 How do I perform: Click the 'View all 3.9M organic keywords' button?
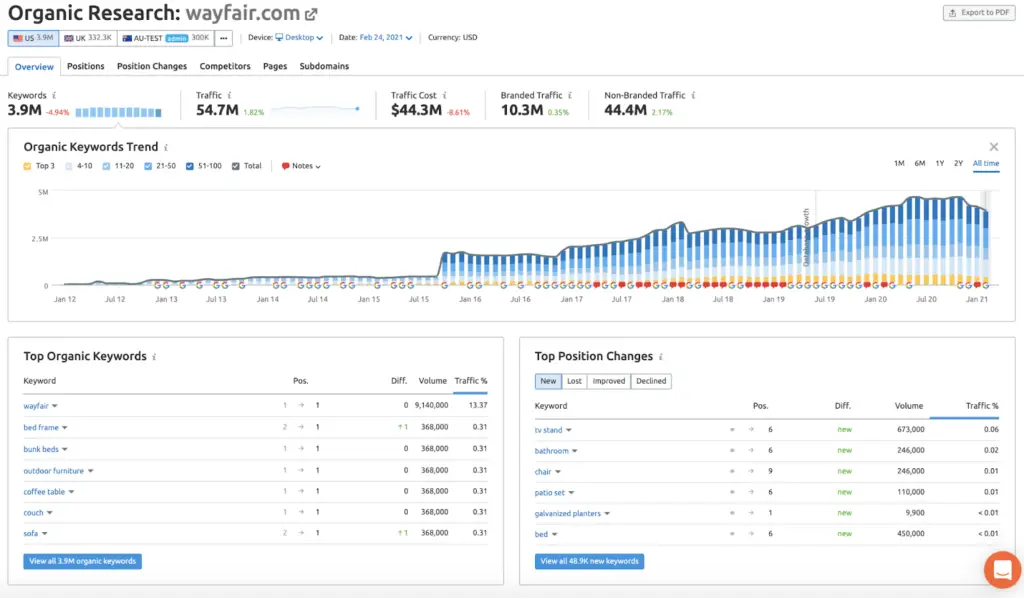[82, 561]
